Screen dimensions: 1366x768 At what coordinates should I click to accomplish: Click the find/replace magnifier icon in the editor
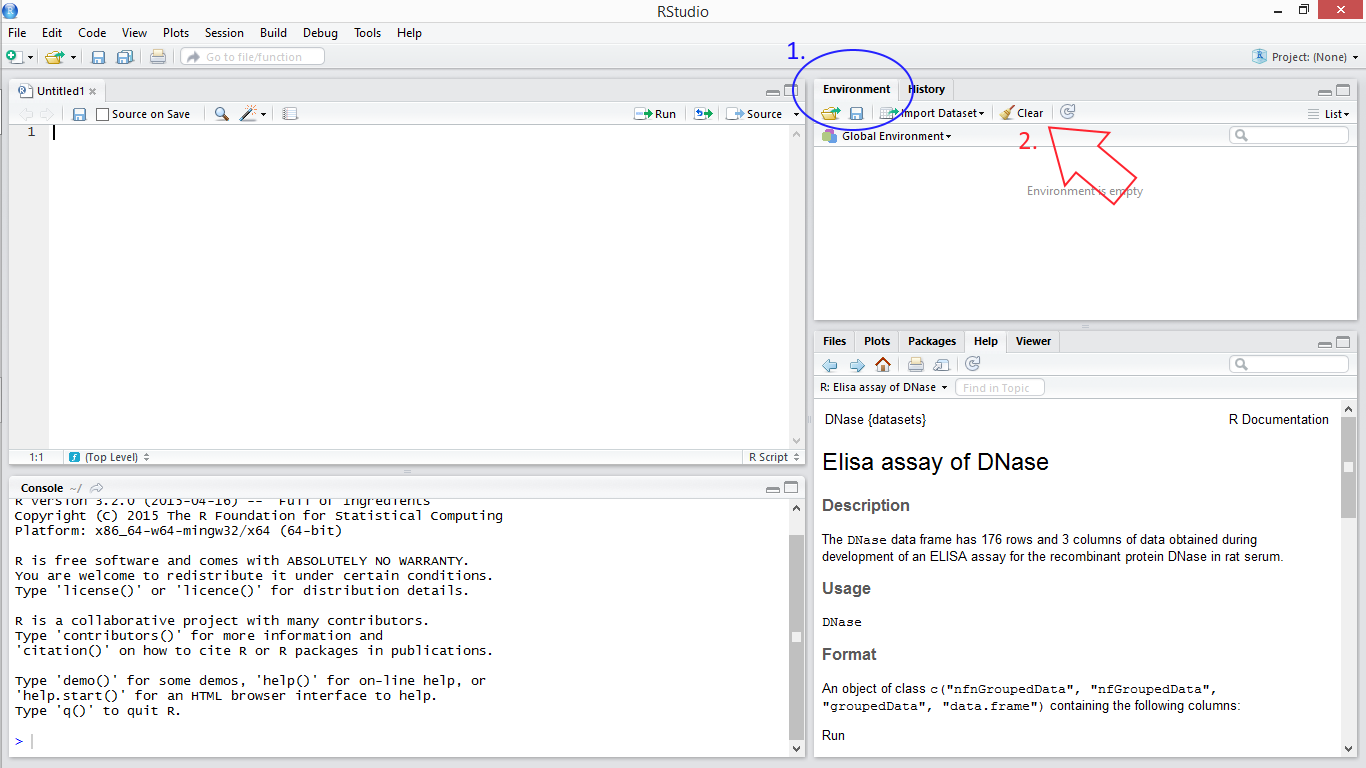[x=221, y=114]
